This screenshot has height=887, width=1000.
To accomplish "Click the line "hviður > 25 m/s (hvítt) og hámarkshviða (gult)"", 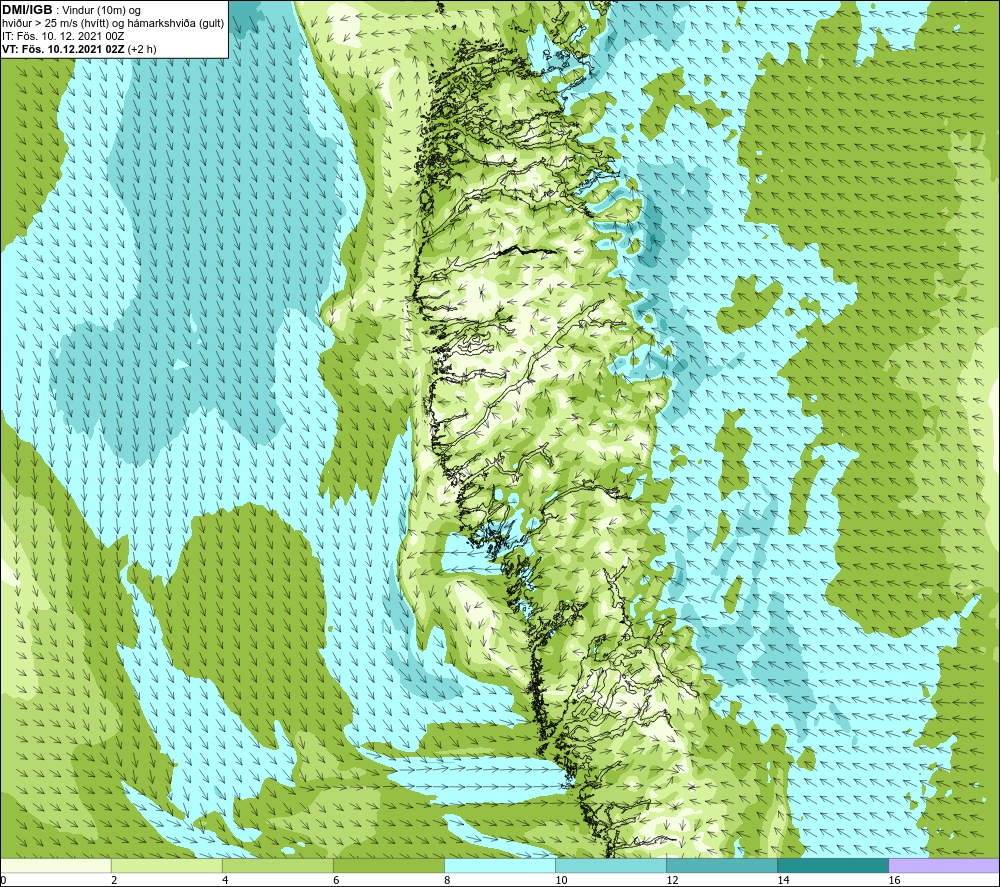I will [x=113, y=24].
